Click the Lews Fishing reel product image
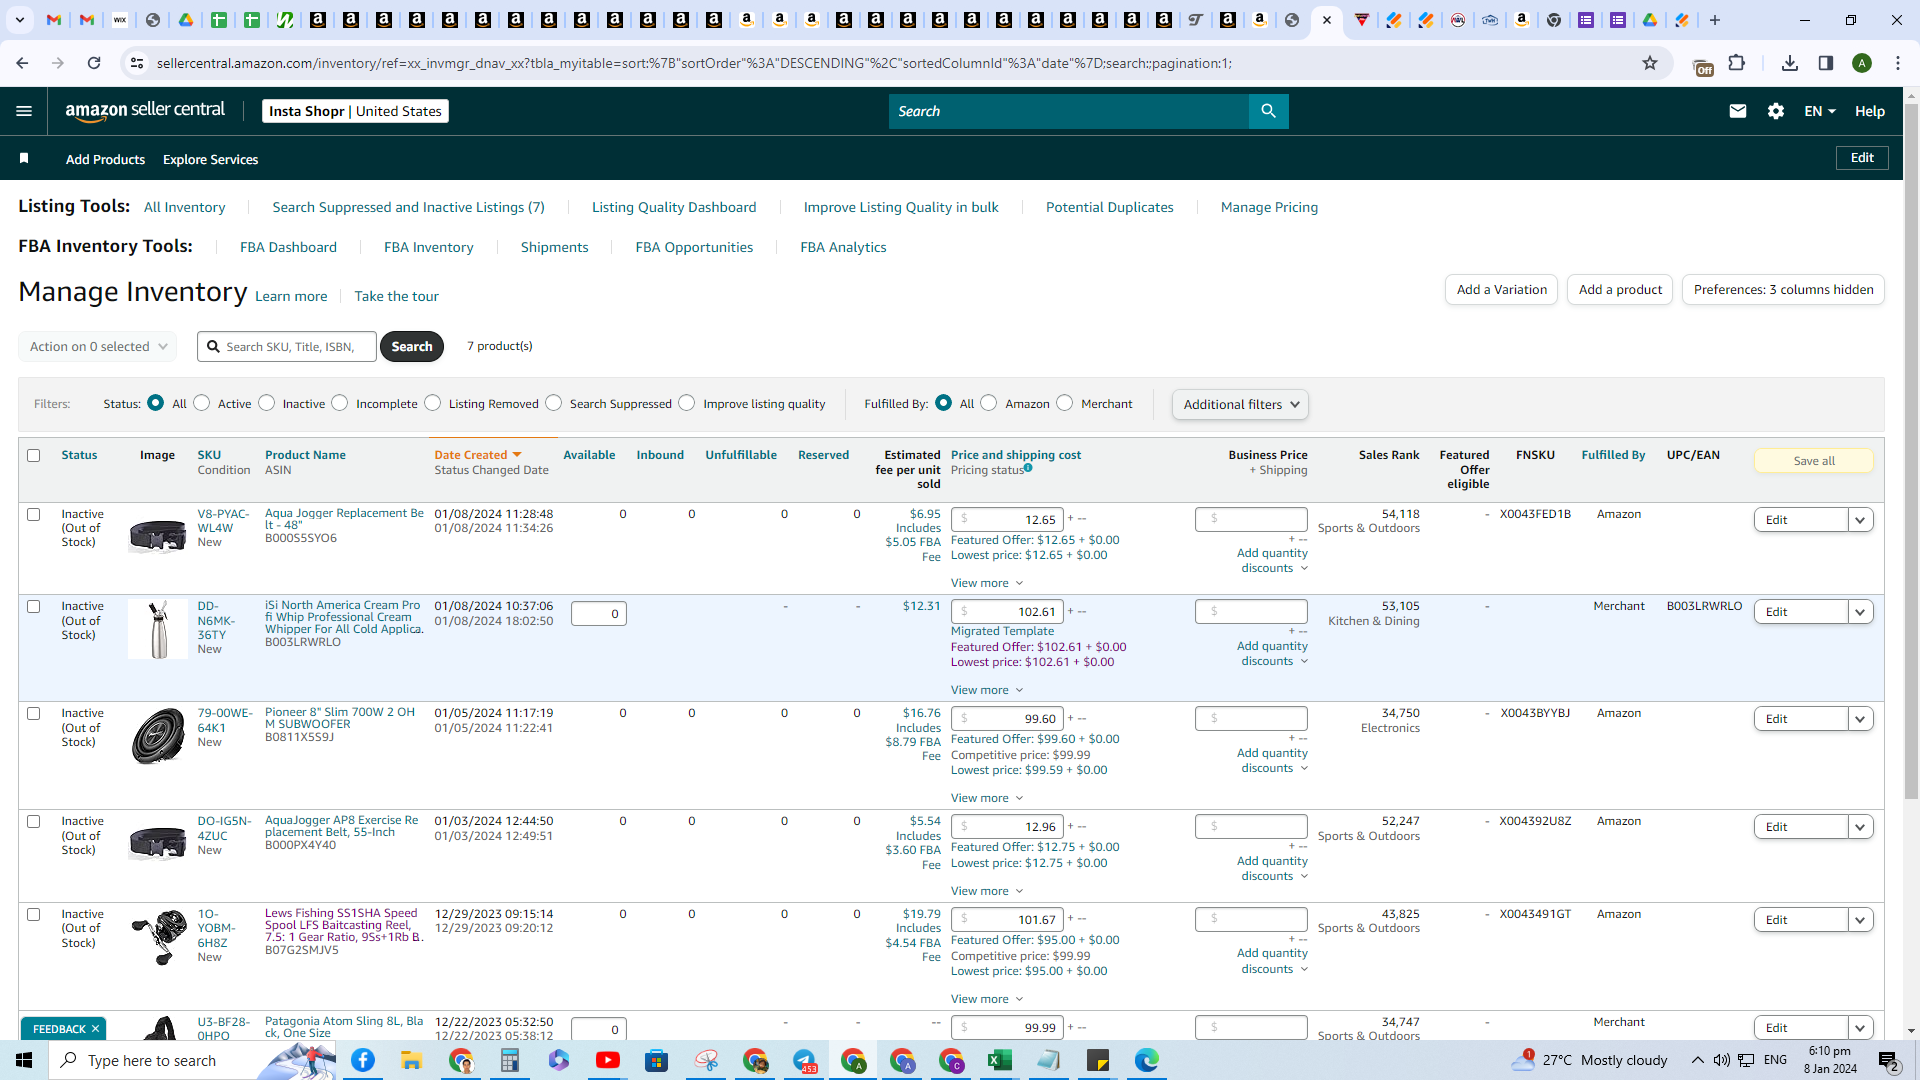Image resolution: width=1920 pixels, height=1080 pixels. [x=158, y=937]
